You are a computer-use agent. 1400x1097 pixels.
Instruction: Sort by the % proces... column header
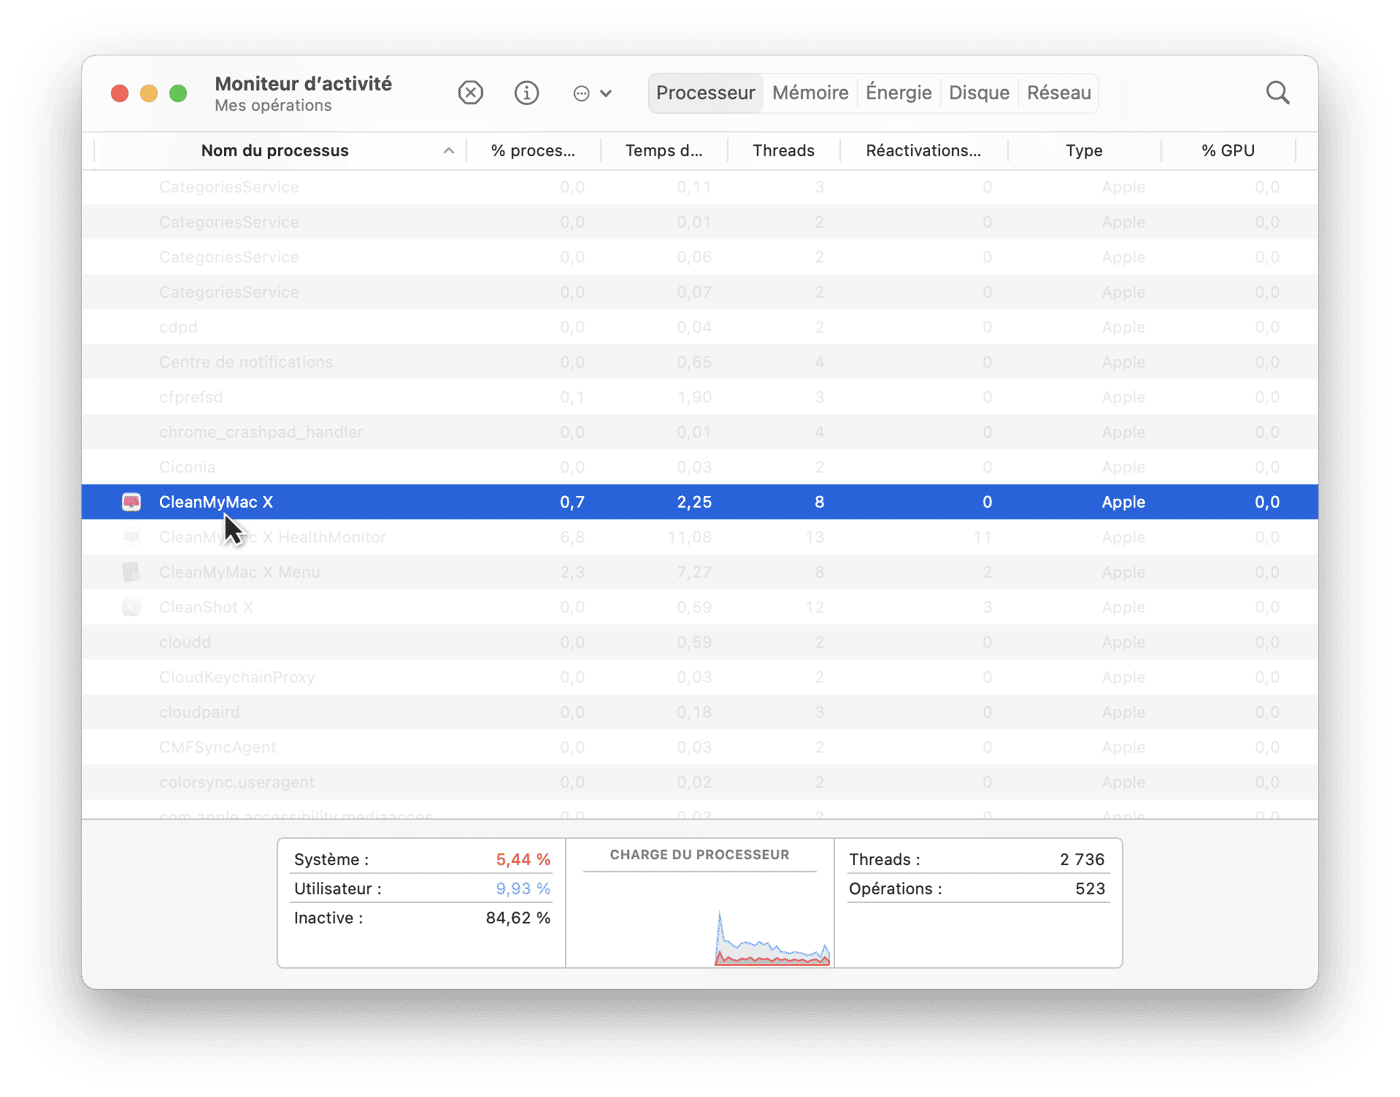533,151
